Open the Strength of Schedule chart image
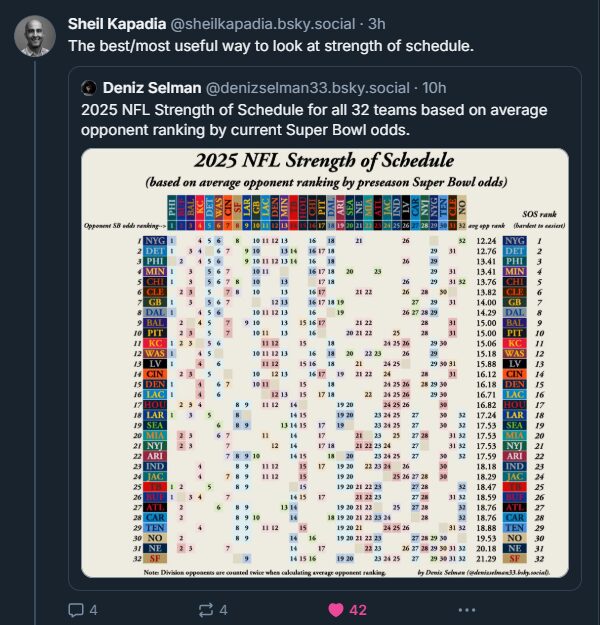Screen dimensions: 600x625 [325, 363]
